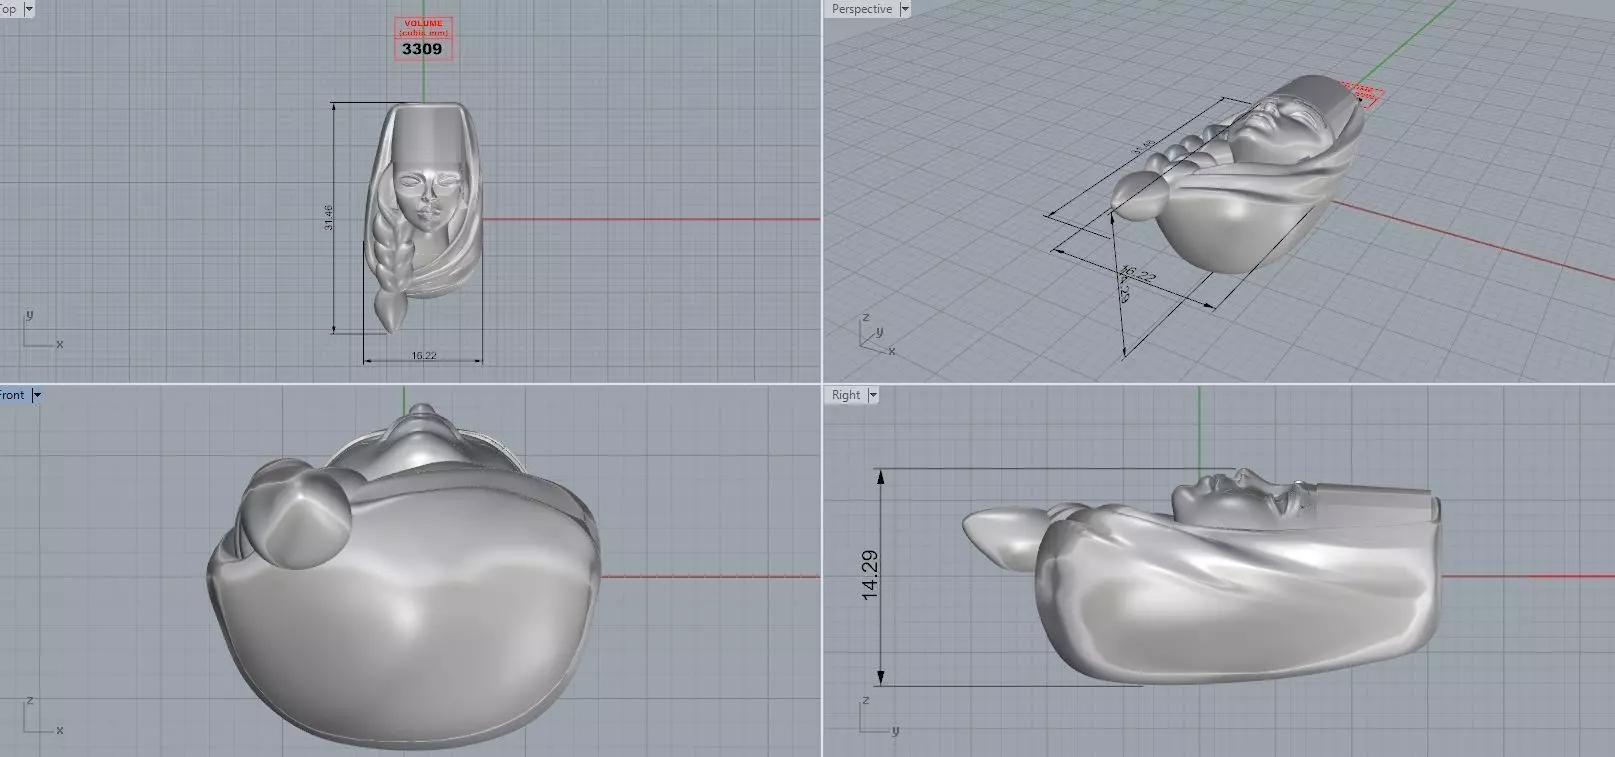Viewport: 1615px width, 757px height.
Task: Select the 16.22 dimension in Perspective view
Action: [1137, 273]
